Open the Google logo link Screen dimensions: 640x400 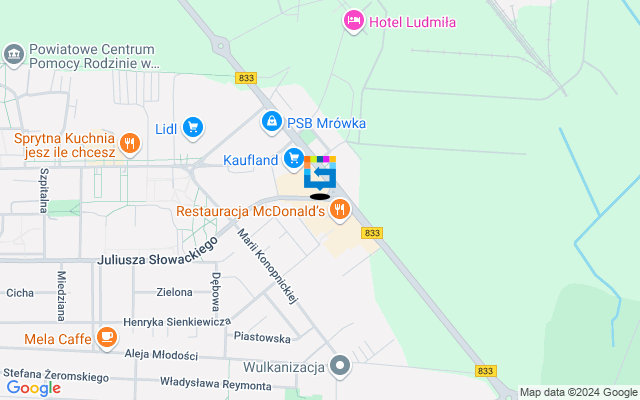(x=34, y=388)
